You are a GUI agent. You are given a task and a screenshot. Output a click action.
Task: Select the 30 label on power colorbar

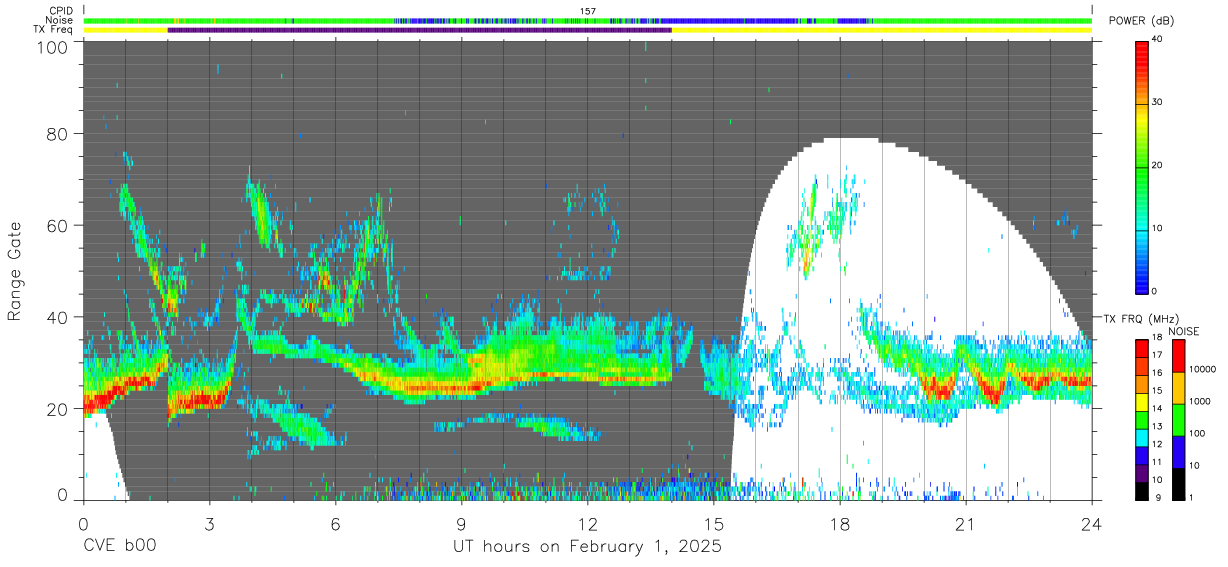point(1157,102)
